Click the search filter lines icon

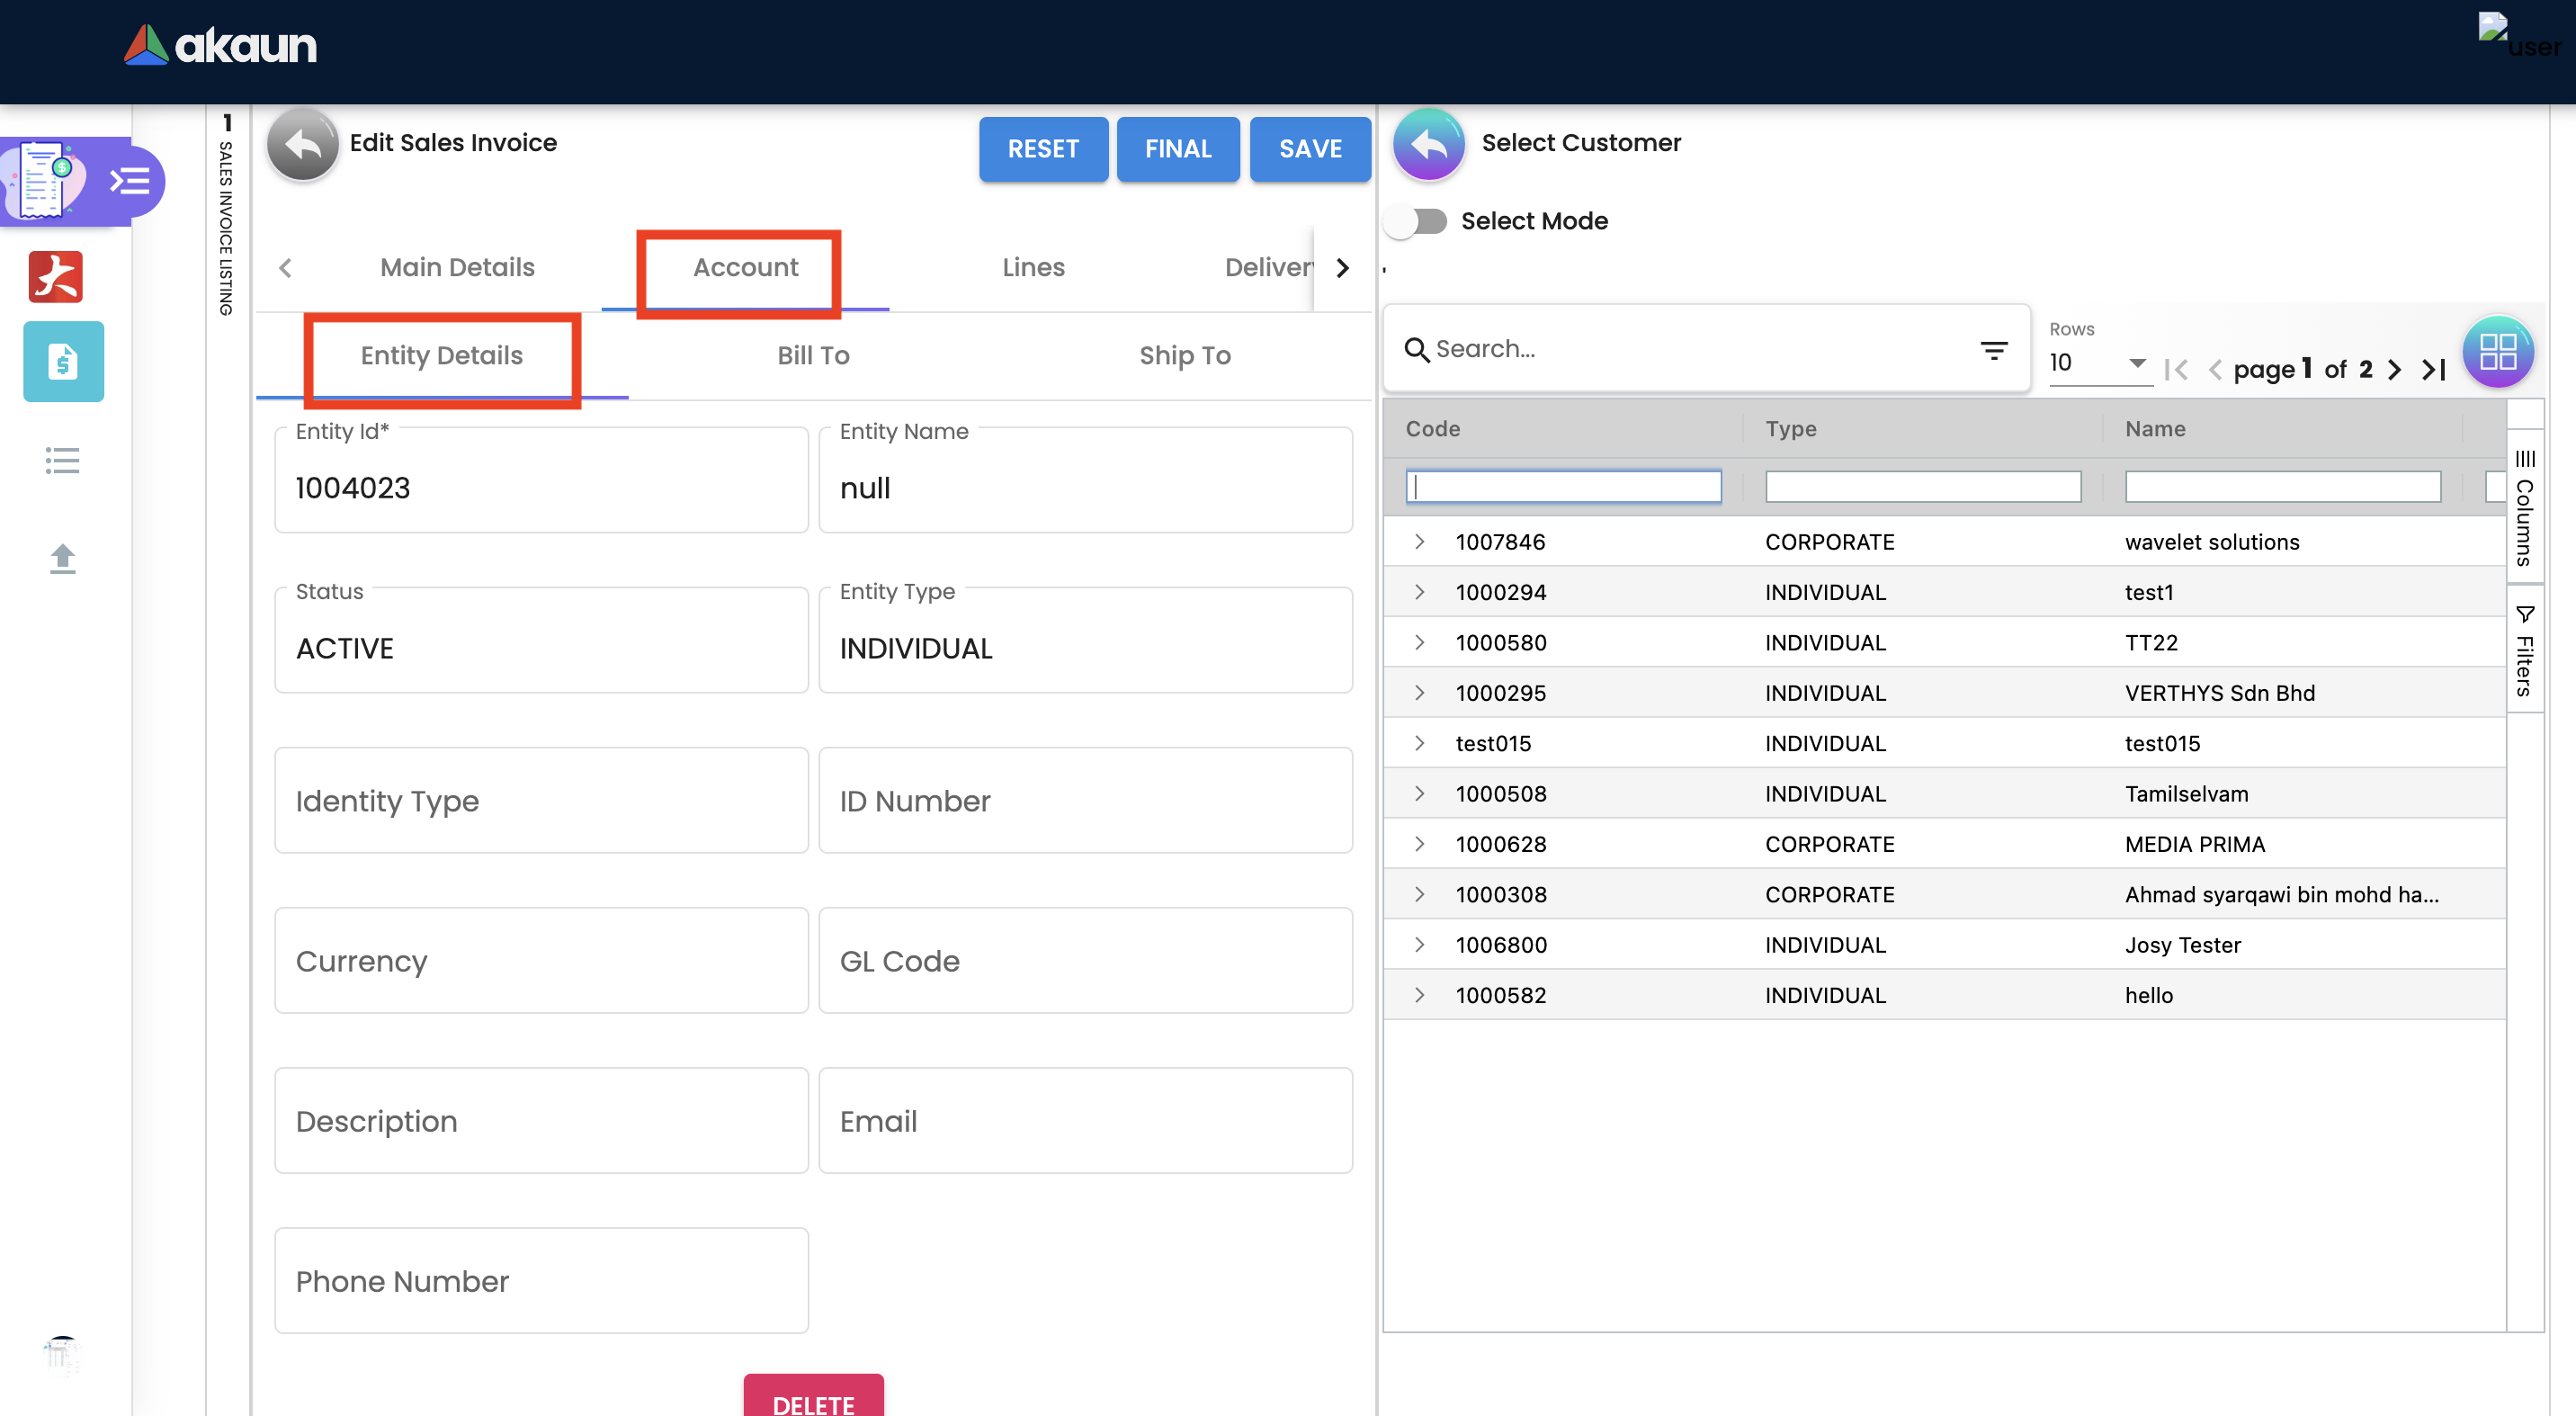pyautogui.click(x=1993, y=350)
